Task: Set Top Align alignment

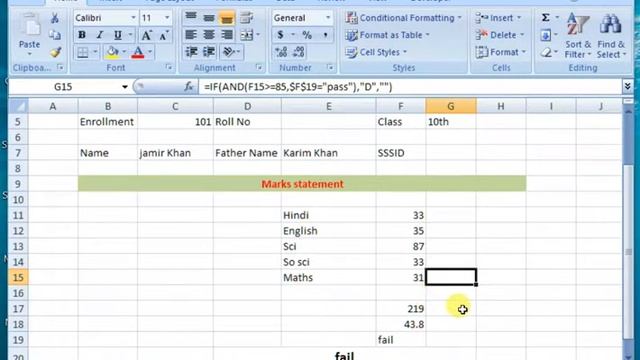Action: point(191,18)
